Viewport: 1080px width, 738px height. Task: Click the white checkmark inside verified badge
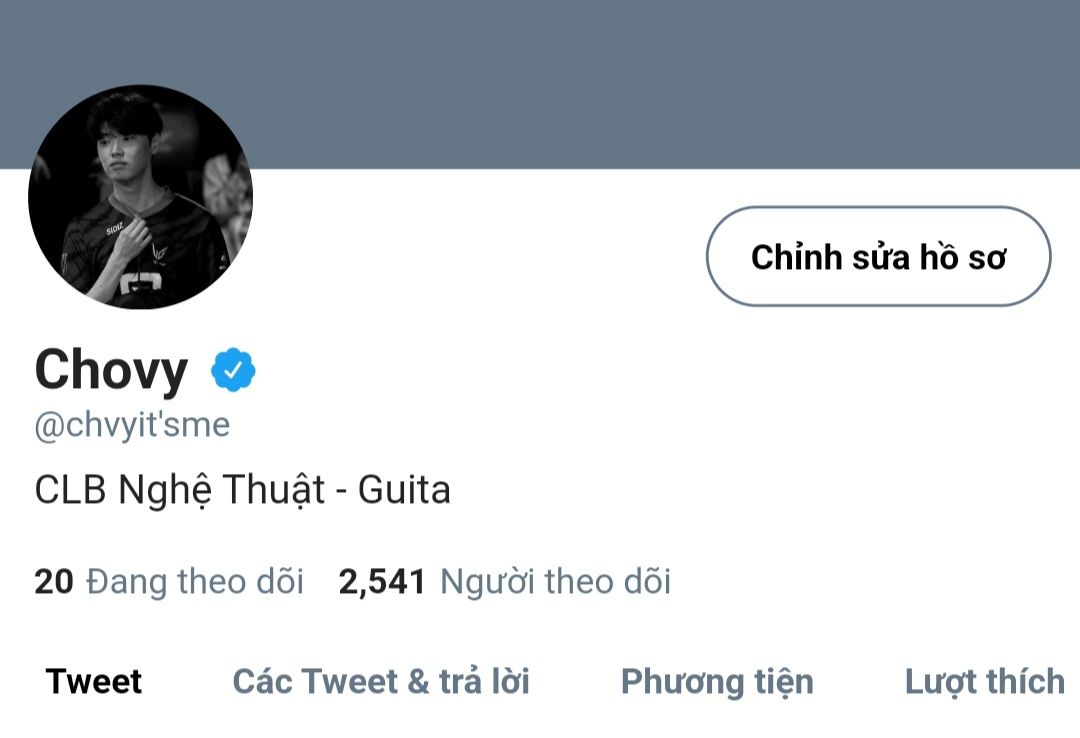pyautogui.click(x=233, y=371)
